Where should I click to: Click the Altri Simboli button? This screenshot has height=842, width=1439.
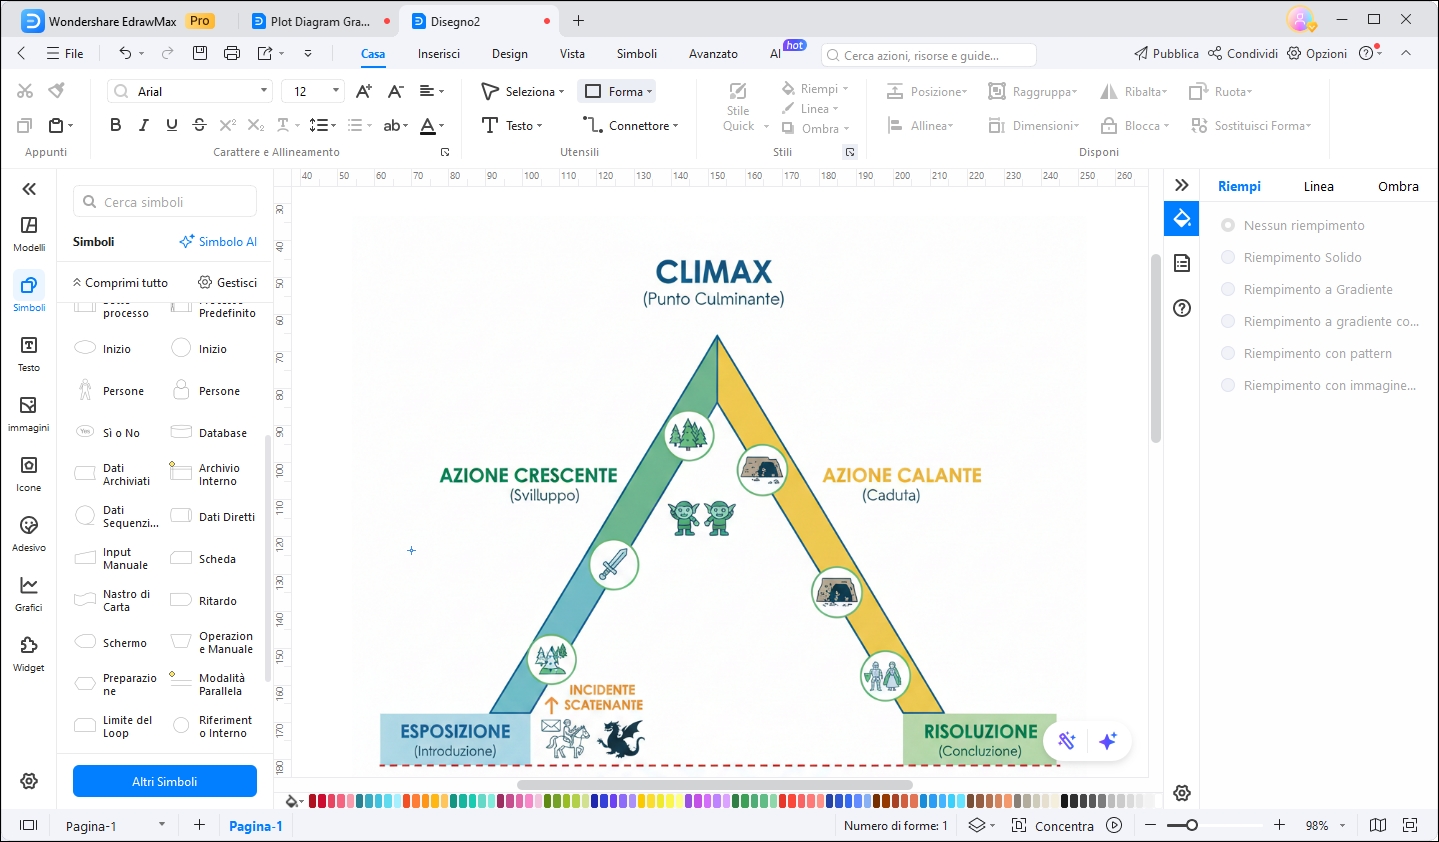pos(164,781)
